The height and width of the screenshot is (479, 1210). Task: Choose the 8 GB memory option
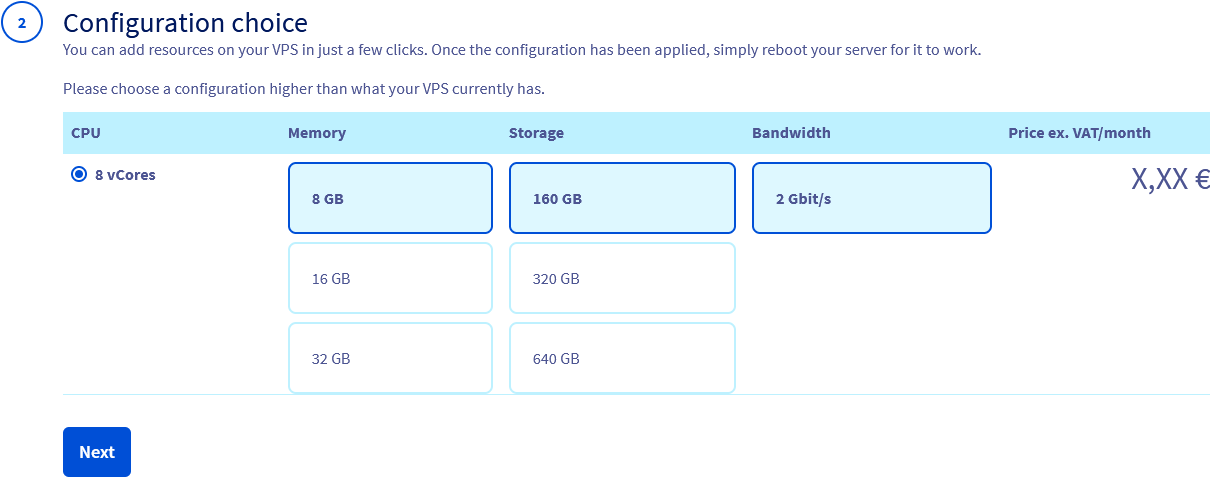(x=390, y=198)
